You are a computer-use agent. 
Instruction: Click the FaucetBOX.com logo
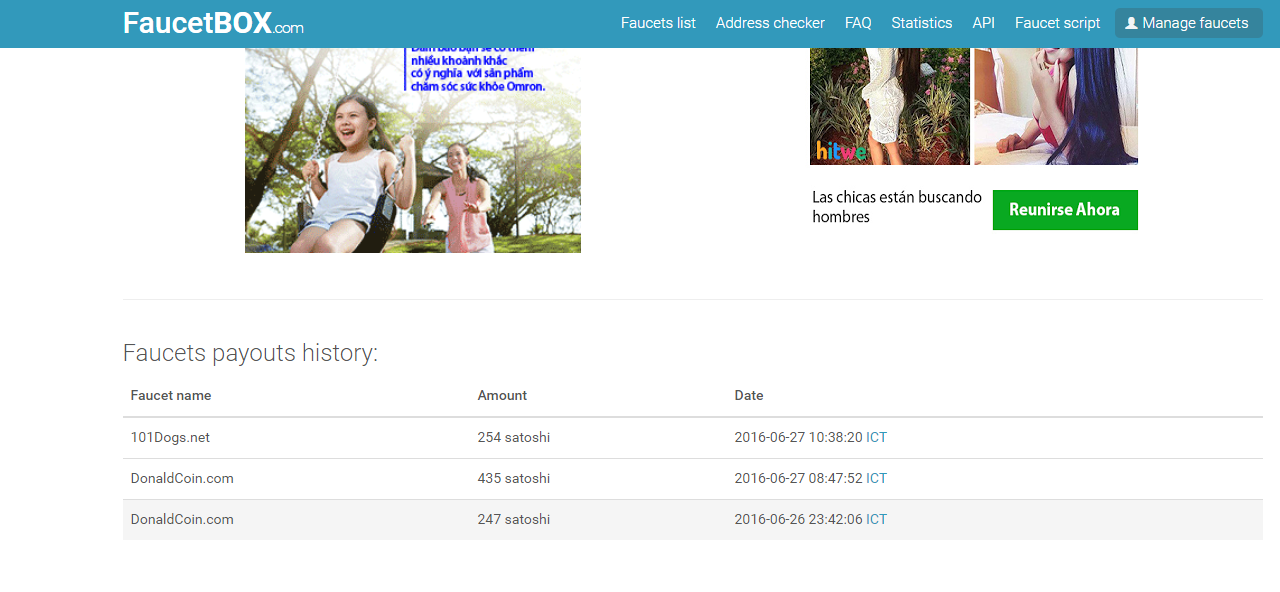click(x=213, y=23)
